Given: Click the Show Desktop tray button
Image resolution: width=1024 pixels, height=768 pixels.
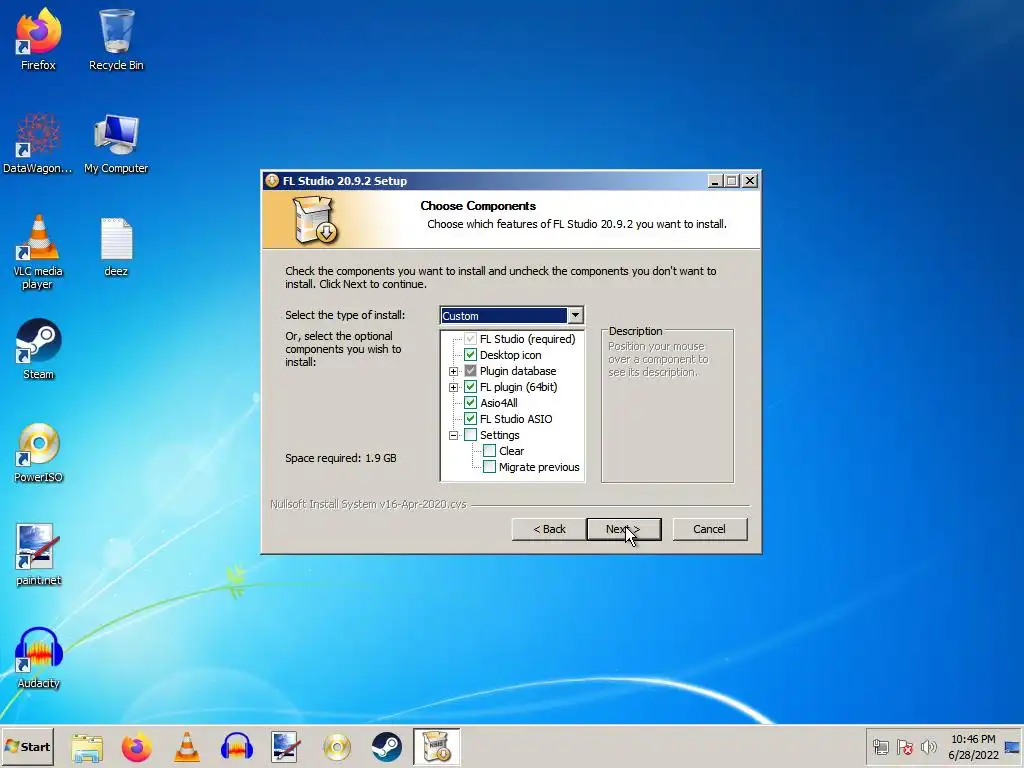Looking at the screenshot, I should [1013, 747].
